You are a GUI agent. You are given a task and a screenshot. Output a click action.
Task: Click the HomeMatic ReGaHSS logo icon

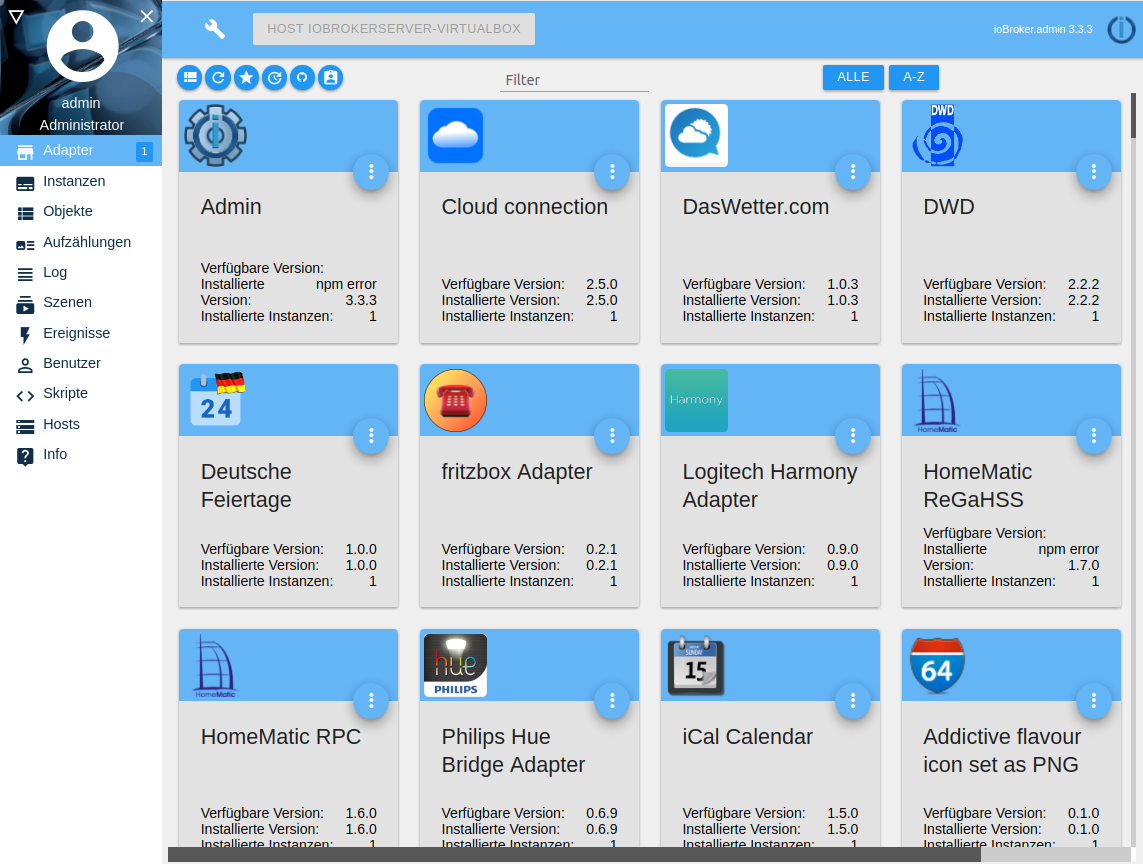coord(937,400)
